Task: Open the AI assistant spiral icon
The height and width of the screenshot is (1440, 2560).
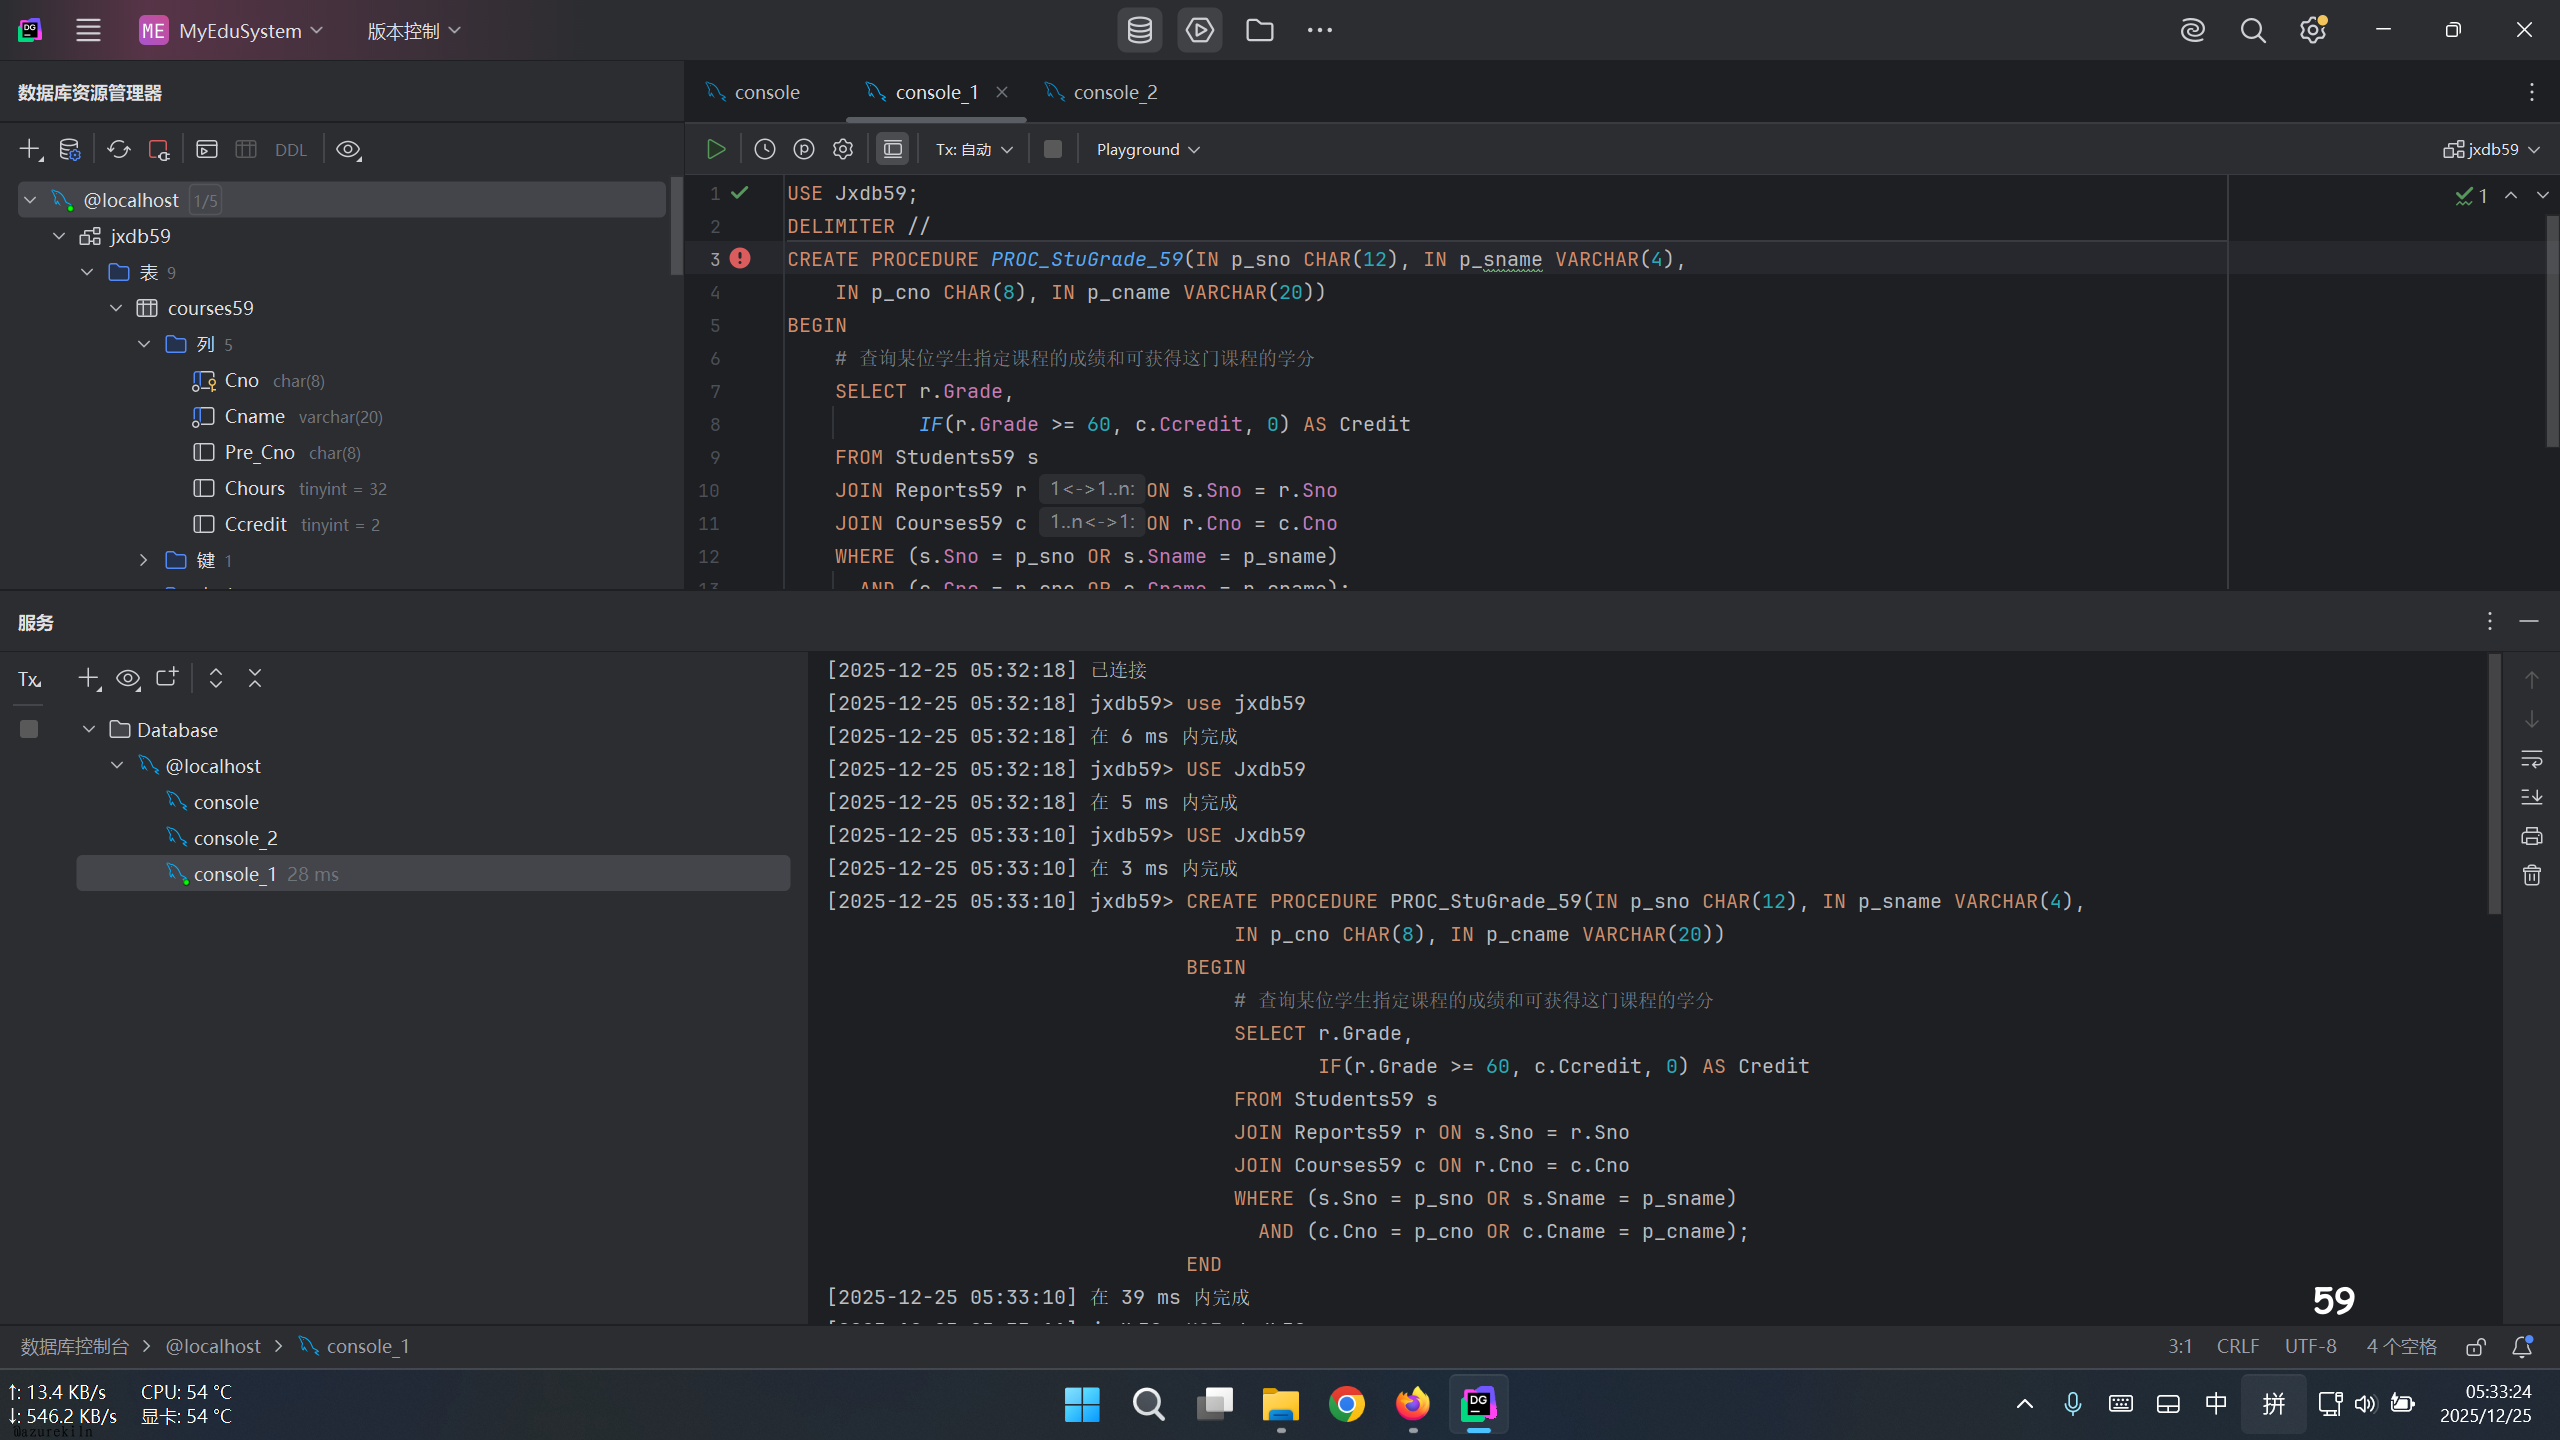Action: 2192,30
